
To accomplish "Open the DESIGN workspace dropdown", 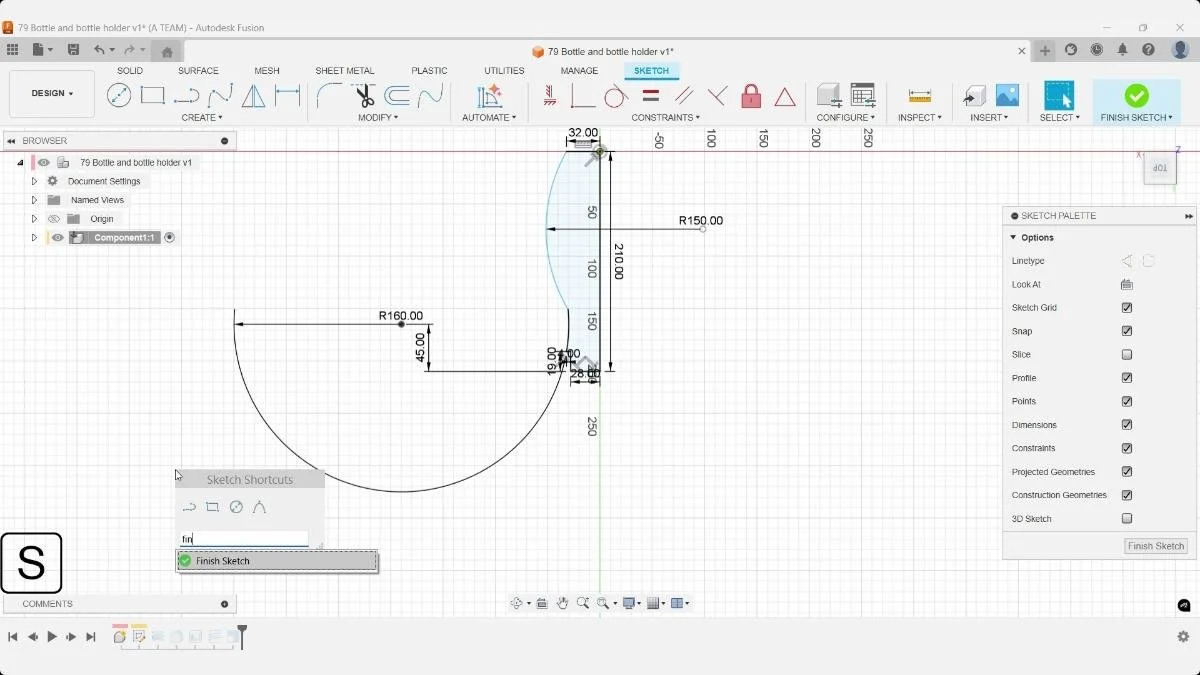I will (52, 93).
